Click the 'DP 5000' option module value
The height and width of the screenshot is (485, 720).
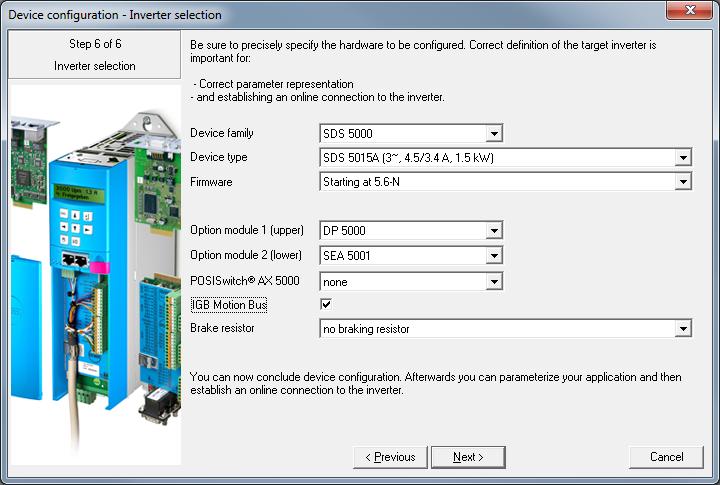[x=344, y=231]
